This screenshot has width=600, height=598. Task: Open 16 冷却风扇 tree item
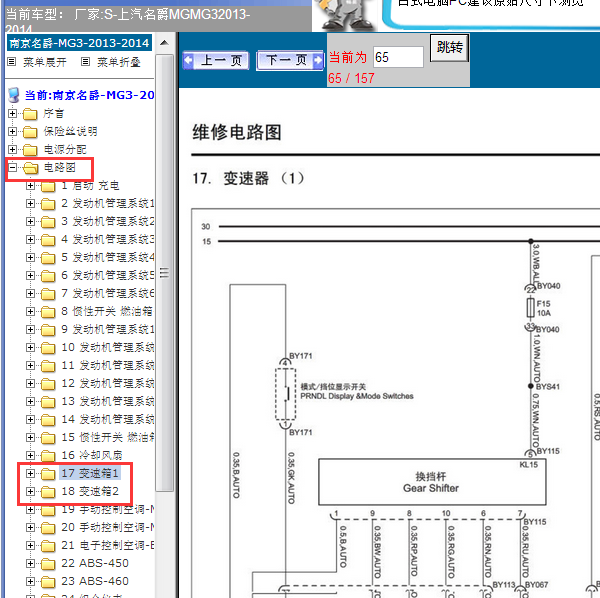pos(92,455)
